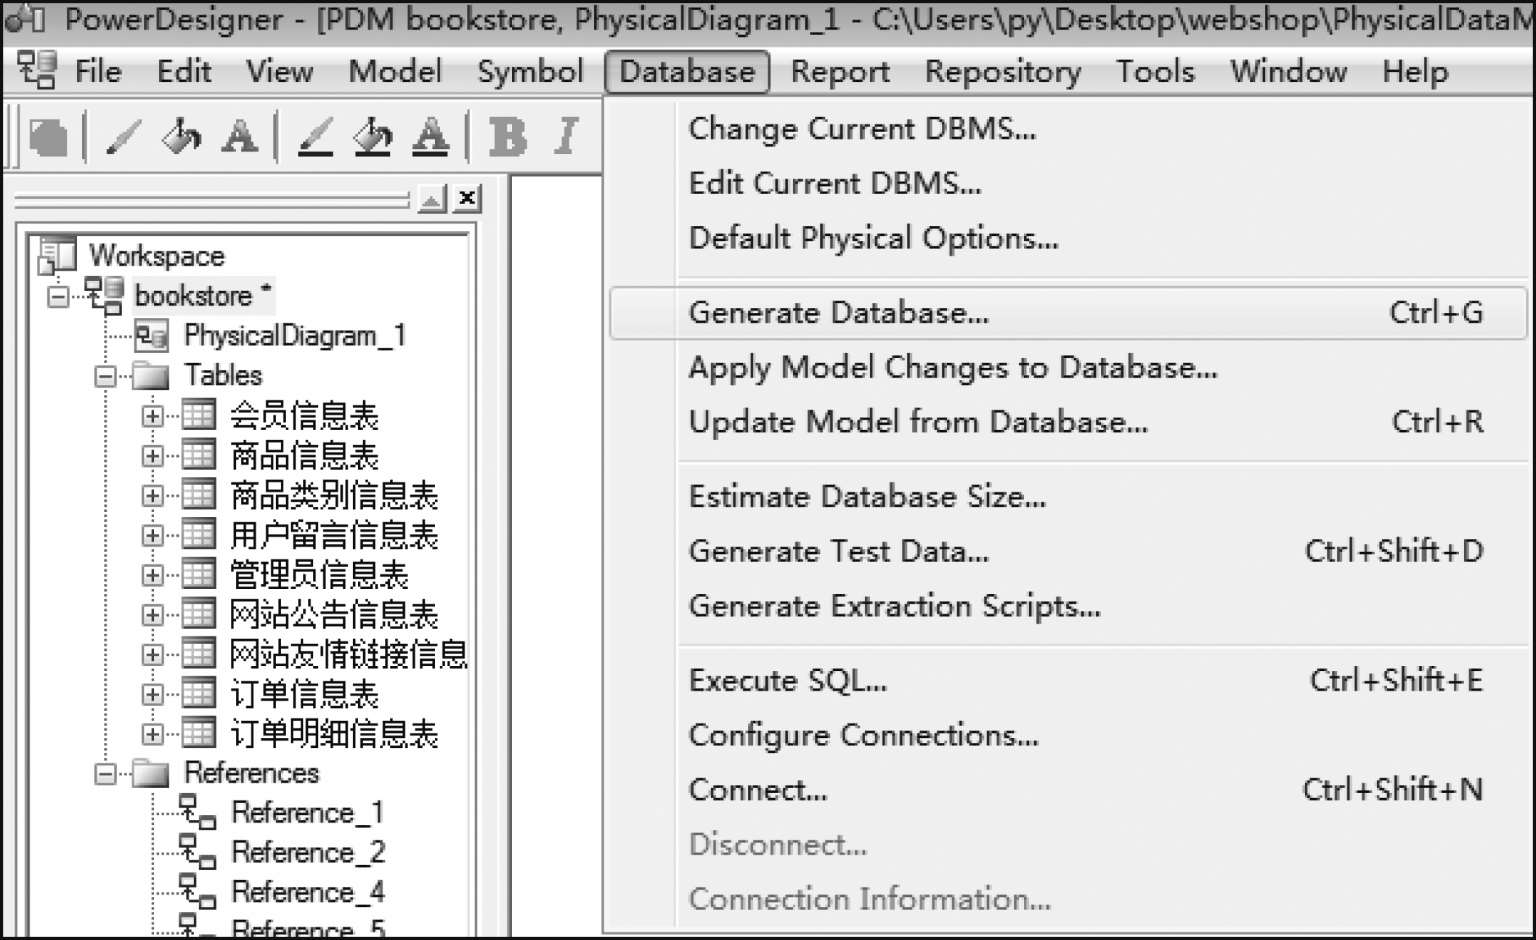Open the Edit menu

click(184, 72)
